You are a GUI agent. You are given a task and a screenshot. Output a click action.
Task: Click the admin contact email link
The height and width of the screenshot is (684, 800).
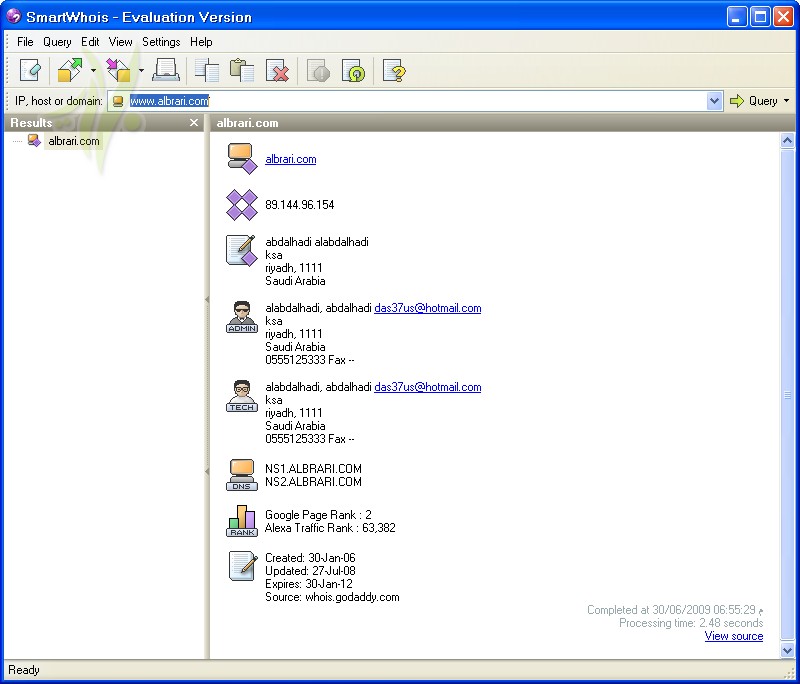(x=428, y=308)
